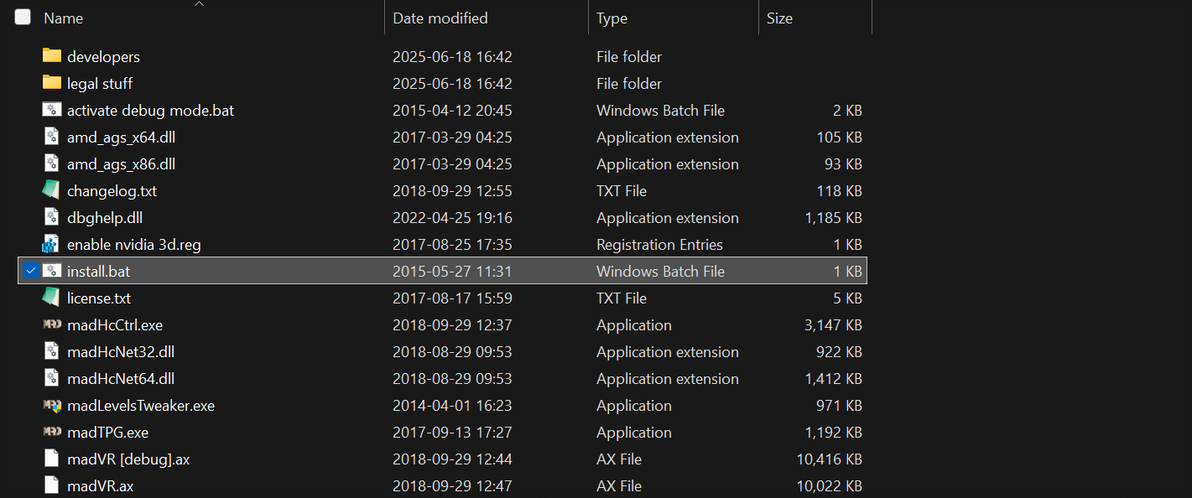Sort files by Date modified column
The height and width of the screenshot is (498, 1192).
tap(440, 18)
